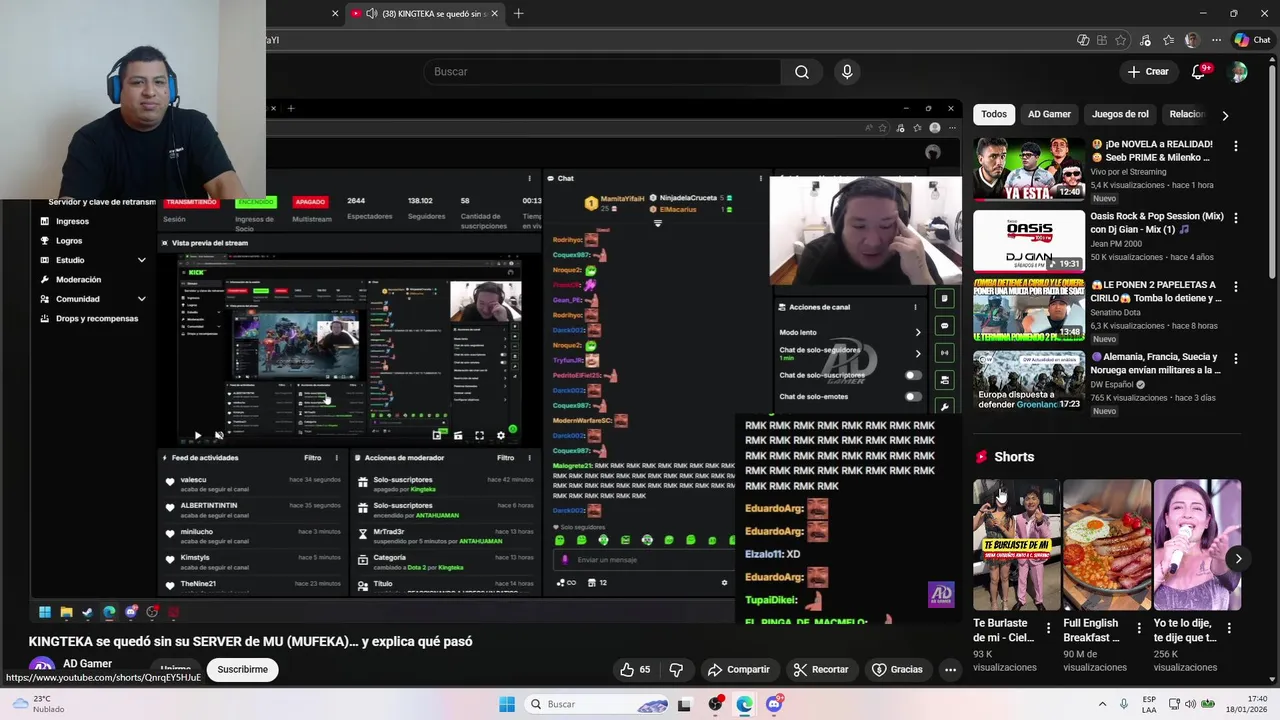Viewport: 1280px width, 720px height.
Task: Show next Shorts with arrow button
Action: 1238,559
